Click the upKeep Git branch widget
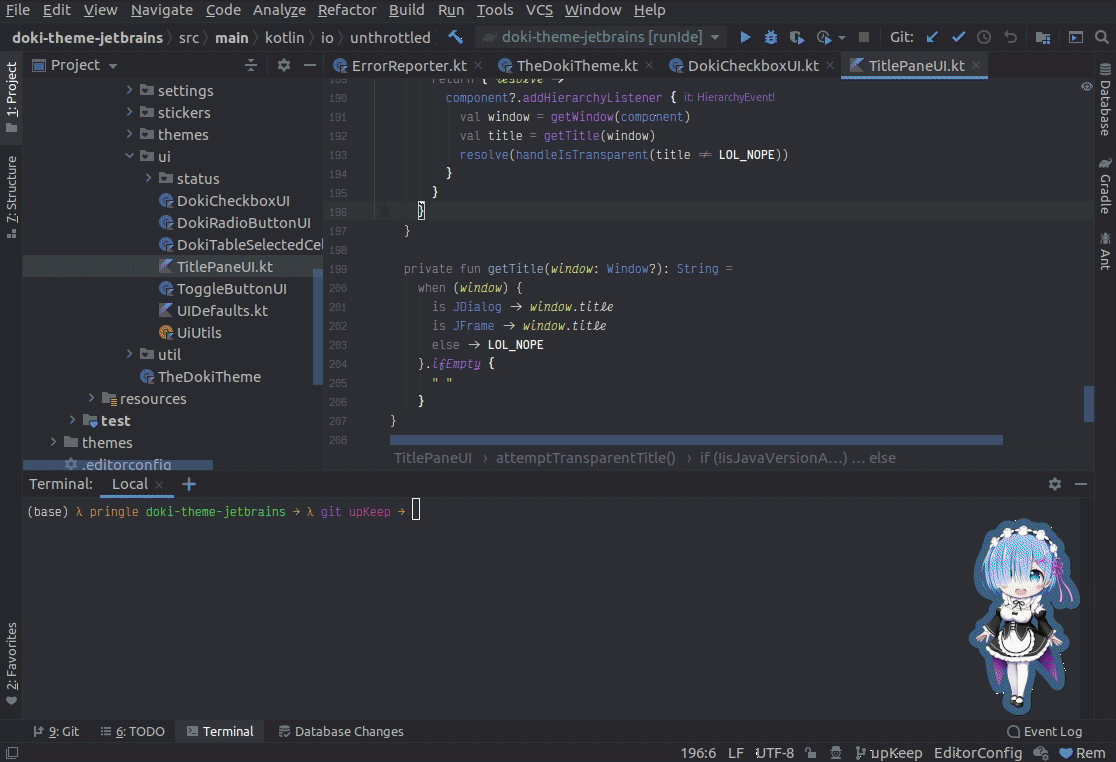 (888, 753)
